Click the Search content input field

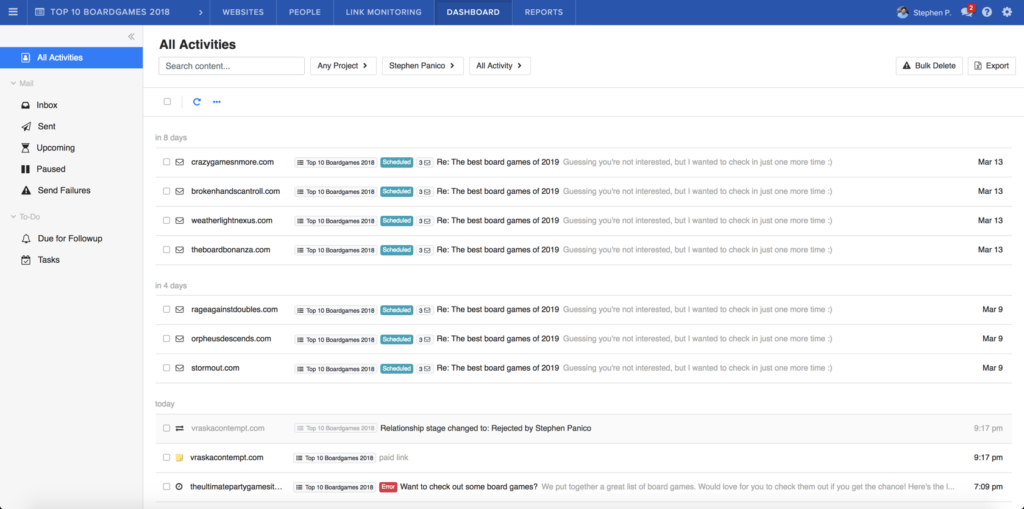(x=231, y=66)
